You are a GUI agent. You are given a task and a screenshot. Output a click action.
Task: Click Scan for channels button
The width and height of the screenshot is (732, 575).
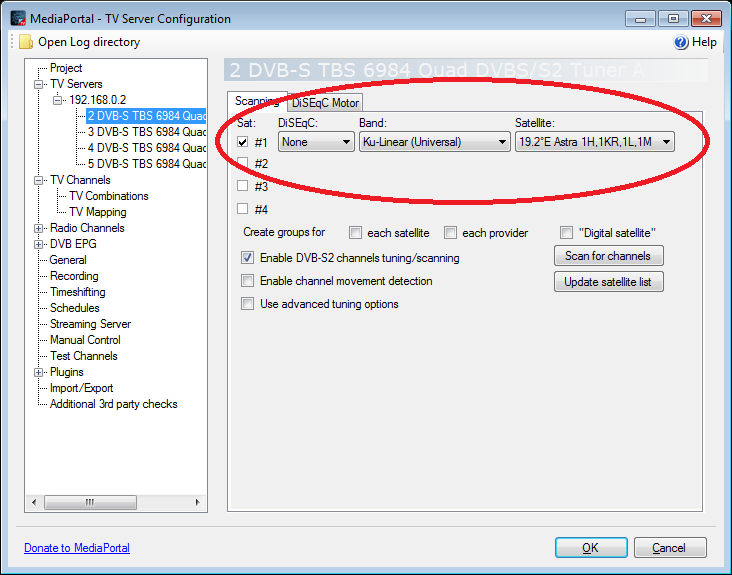[x=608, y=256]
